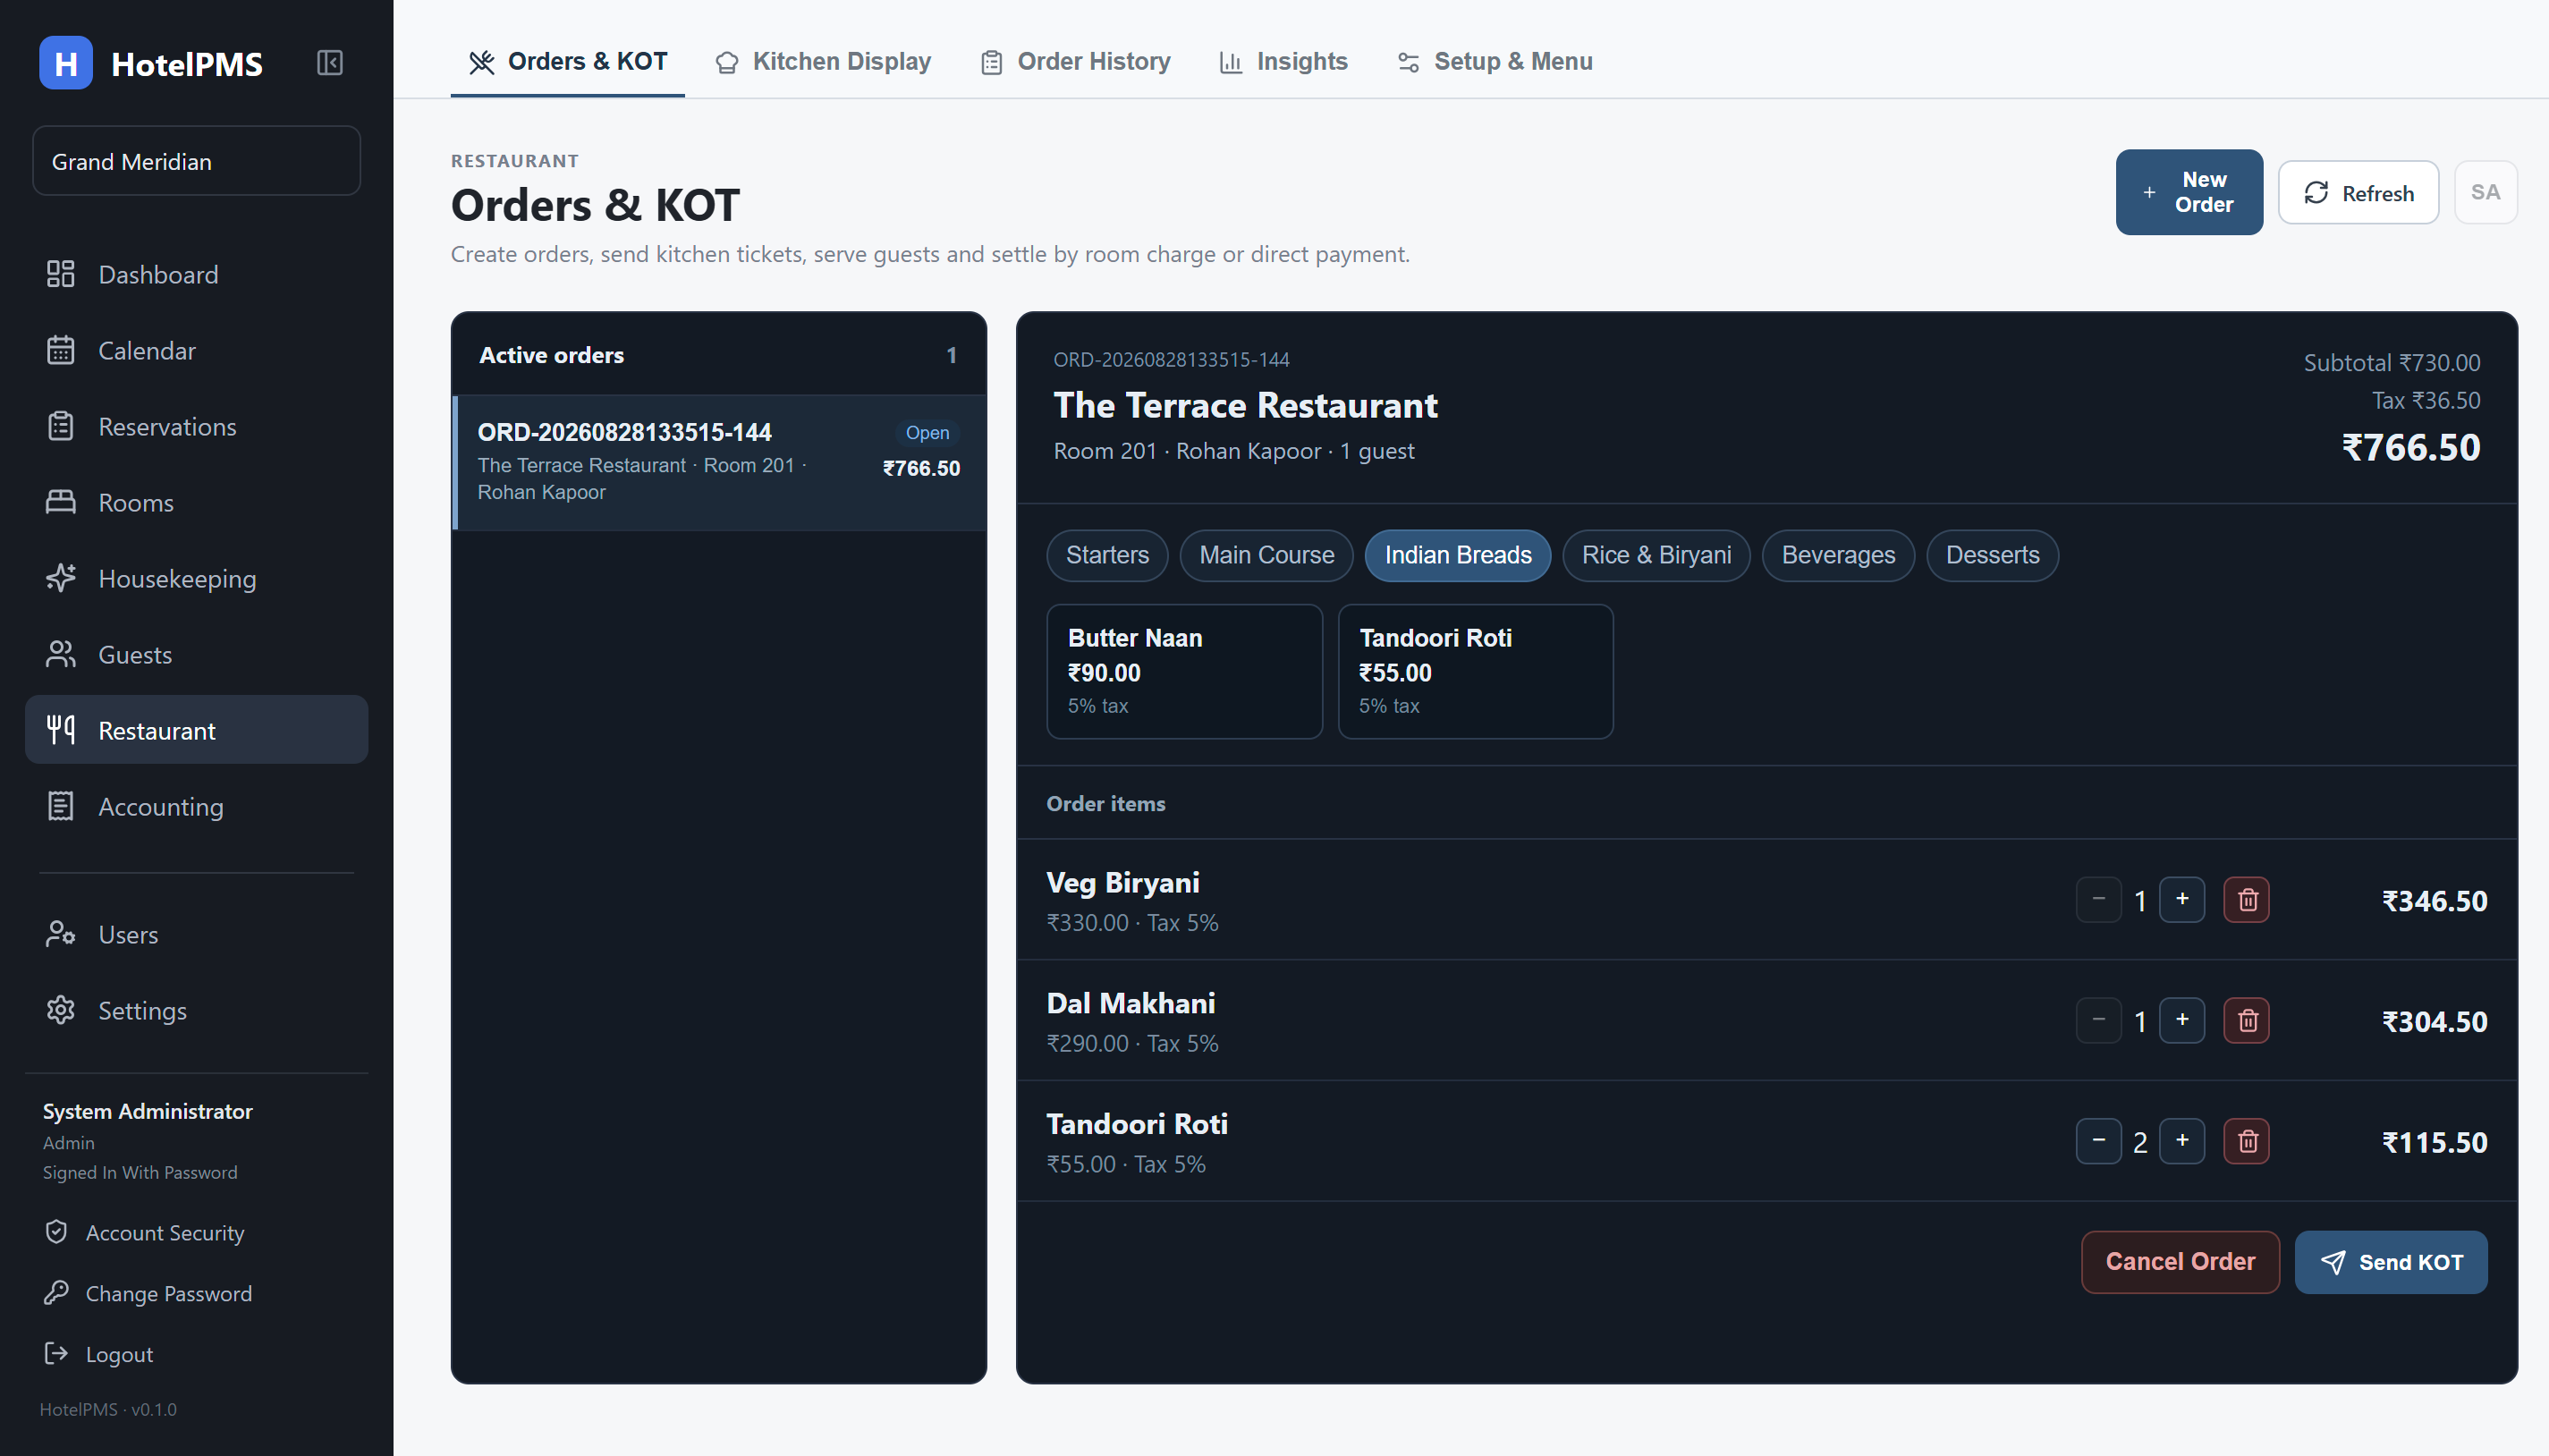Go to Reservations

tap(196, 426)
